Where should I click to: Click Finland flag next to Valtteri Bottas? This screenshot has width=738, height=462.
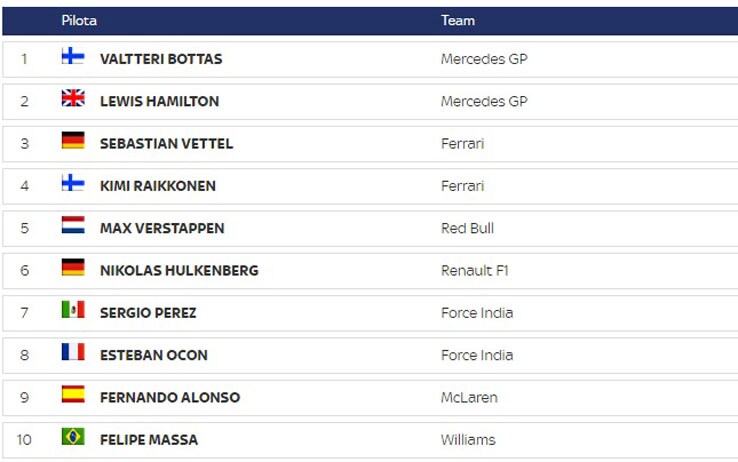click(73, 56)
